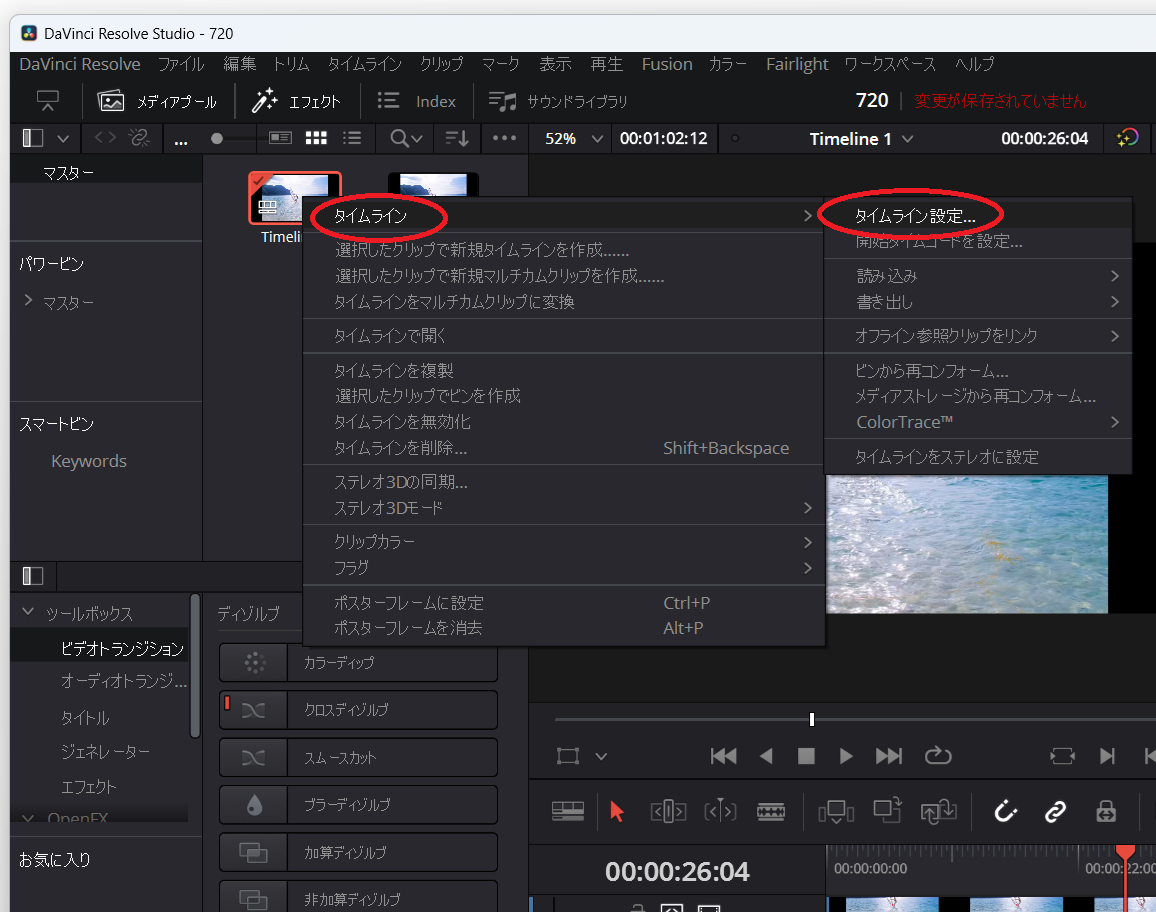
Task: Open the Sound Library (サウンドライブラリ)
Action: tap(557, 101)
